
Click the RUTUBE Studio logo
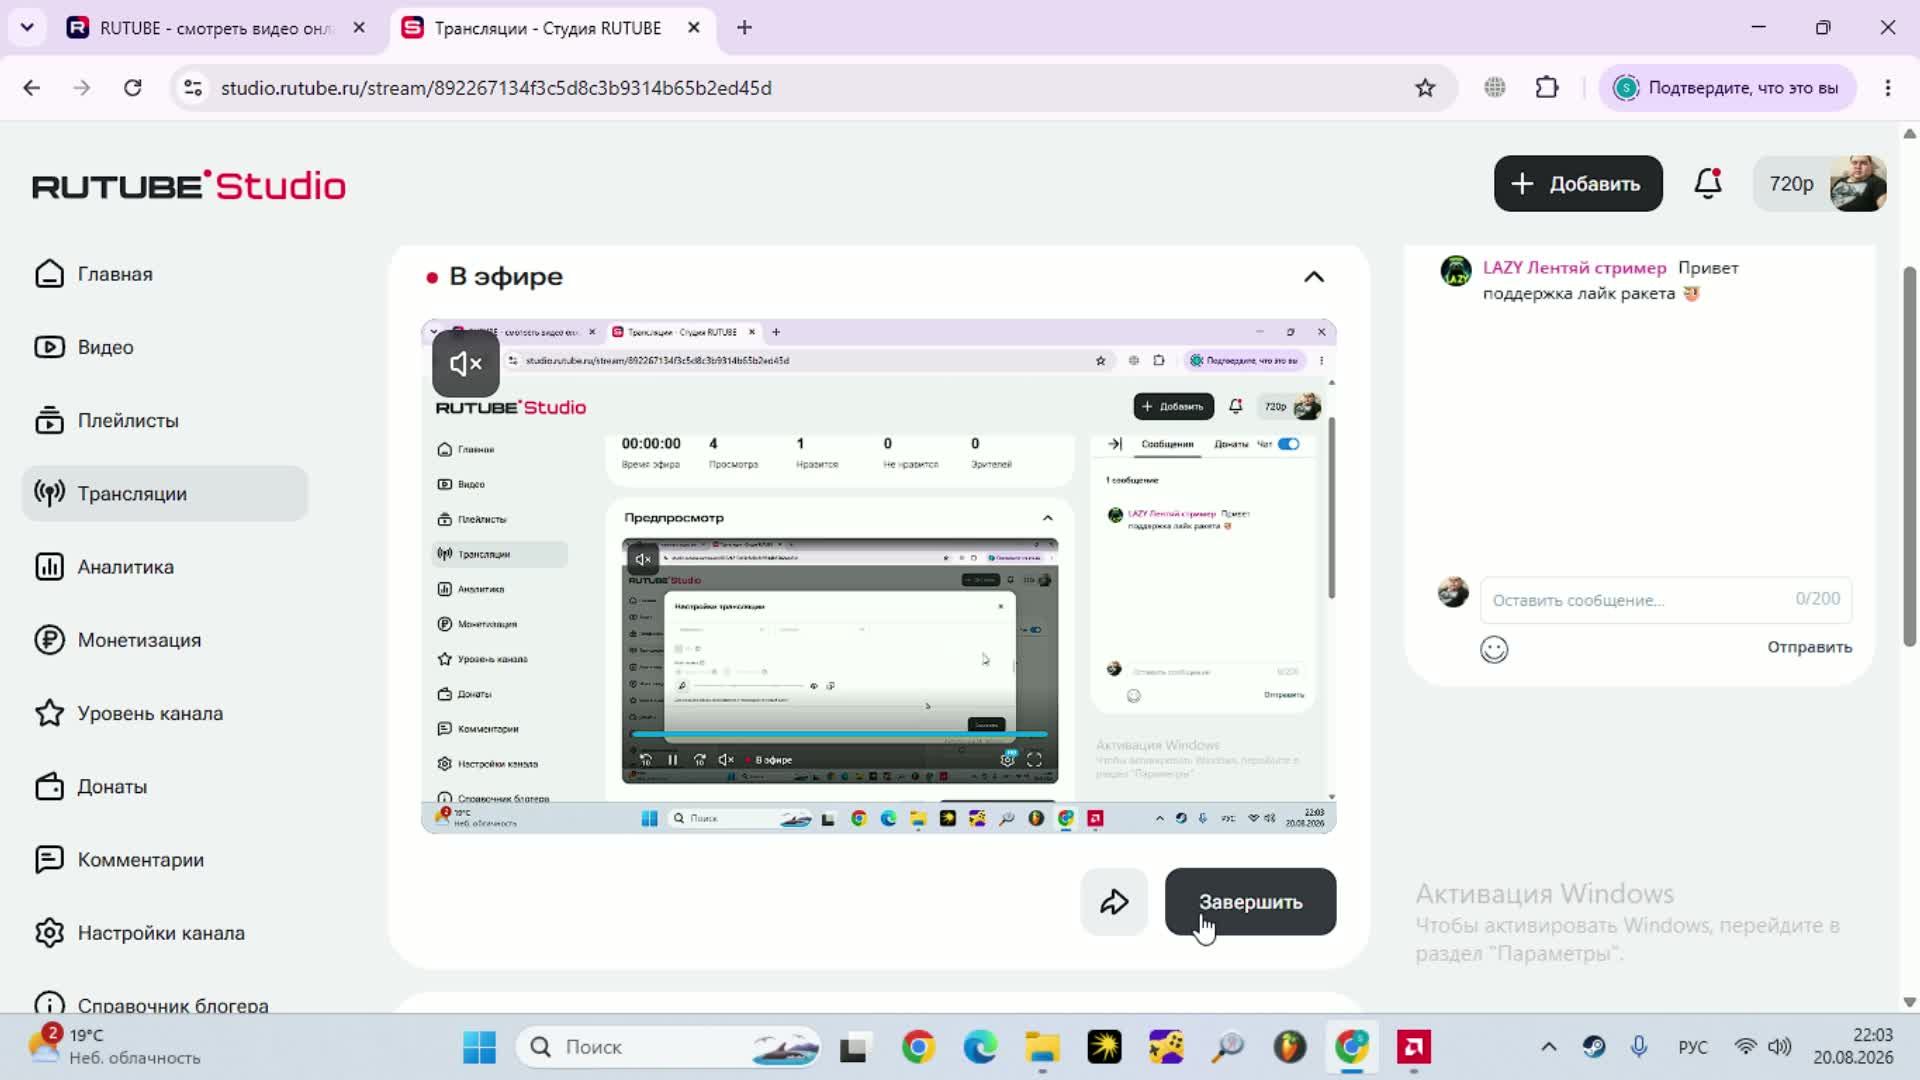click(189, 186)
